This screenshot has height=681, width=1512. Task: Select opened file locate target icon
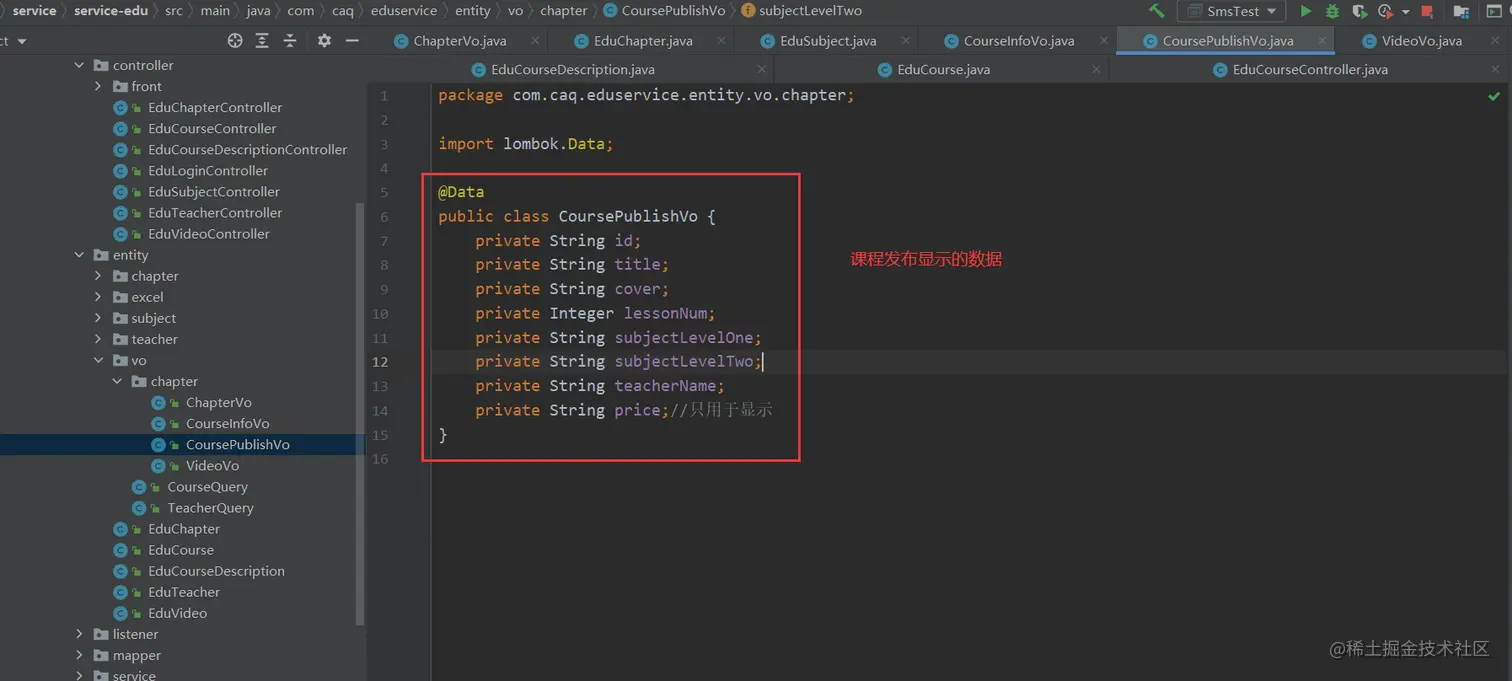235,41
